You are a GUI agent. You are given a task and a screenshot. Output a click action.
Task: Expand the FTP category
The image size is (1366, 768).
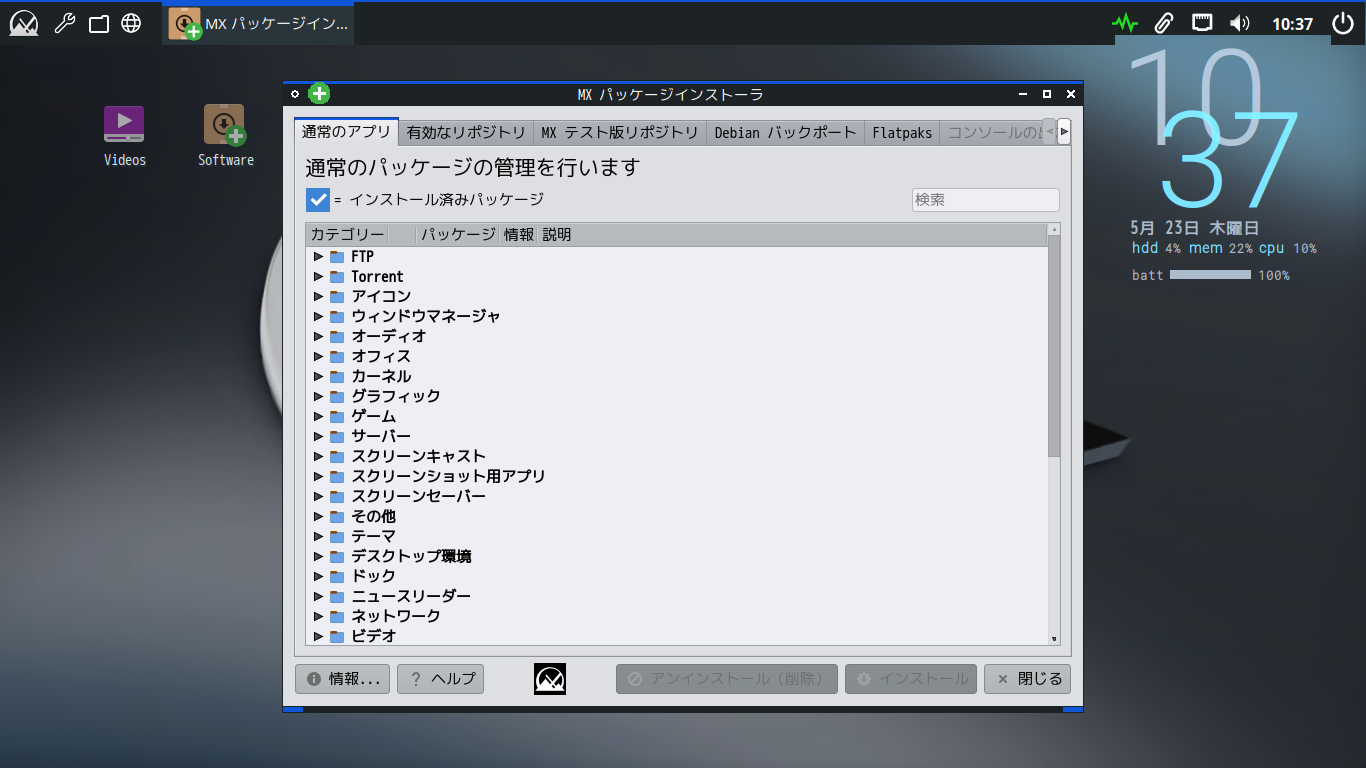(319, 256)
